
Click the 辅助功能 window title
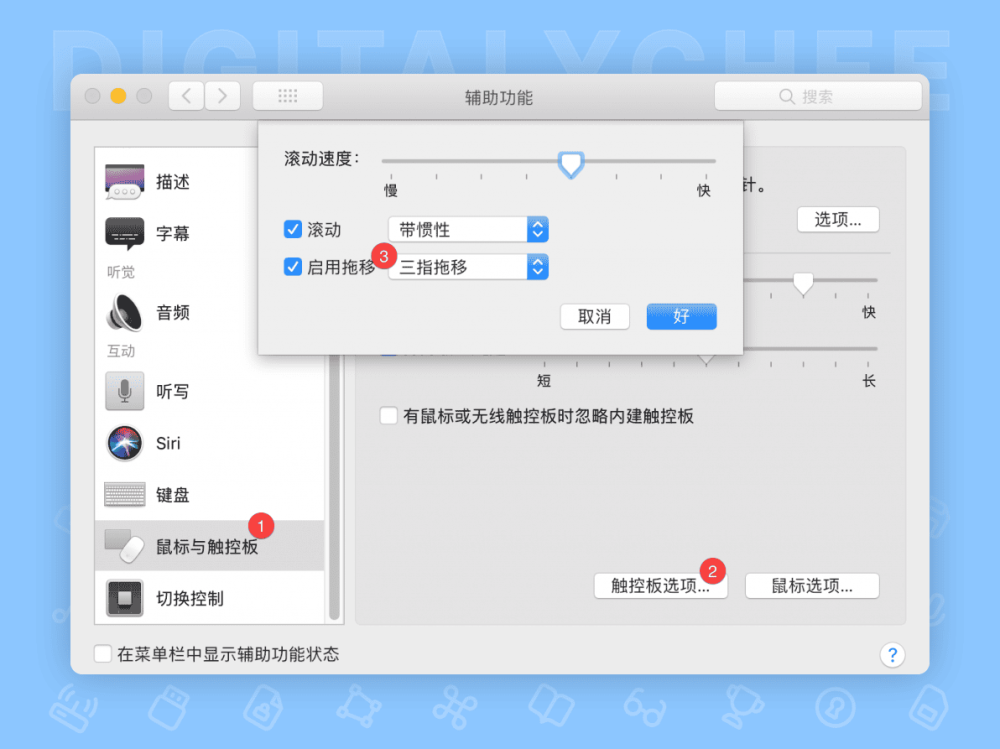(x=499, y=98)
